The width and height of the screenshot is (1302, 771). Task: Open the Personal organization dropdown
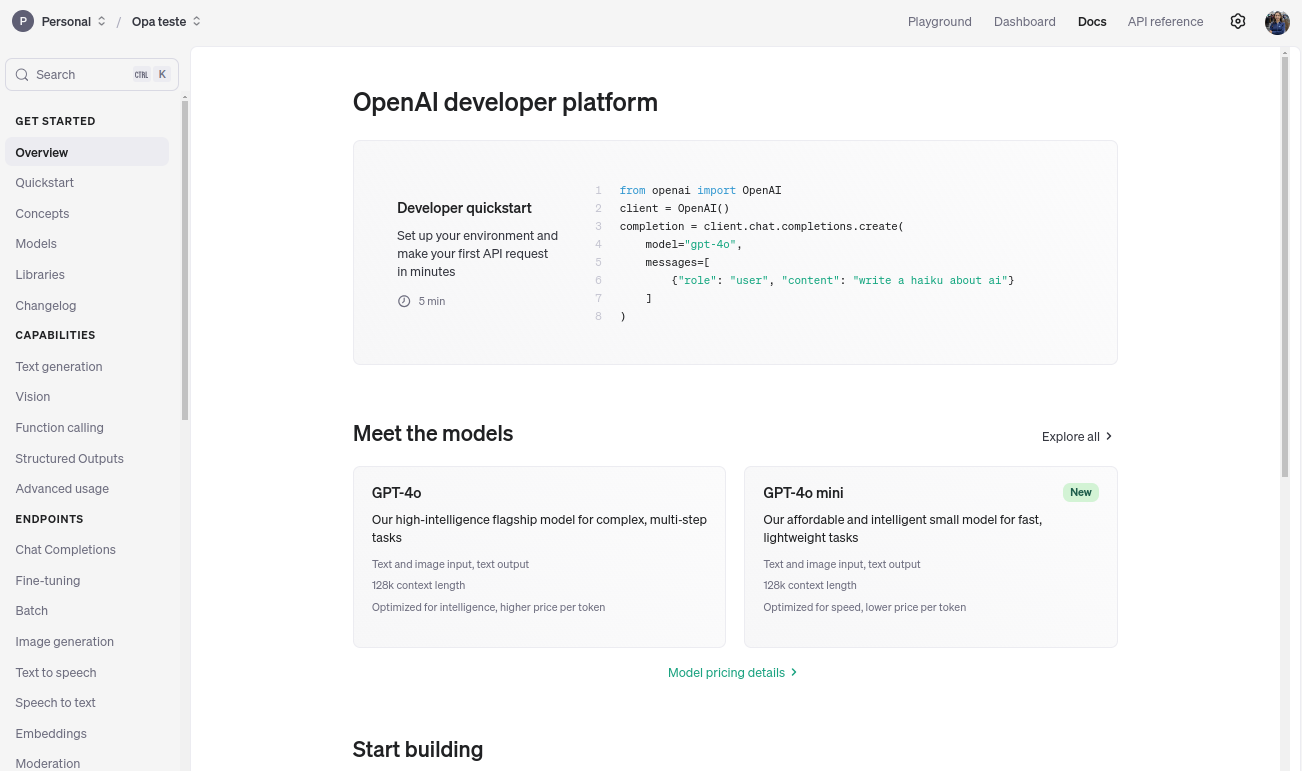[74, 21]
